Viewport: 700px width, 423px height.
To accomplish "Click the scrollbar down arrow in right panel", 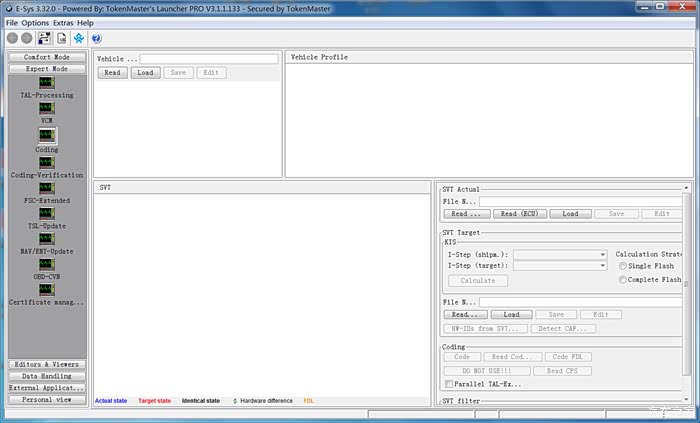I will coord(686,400).
